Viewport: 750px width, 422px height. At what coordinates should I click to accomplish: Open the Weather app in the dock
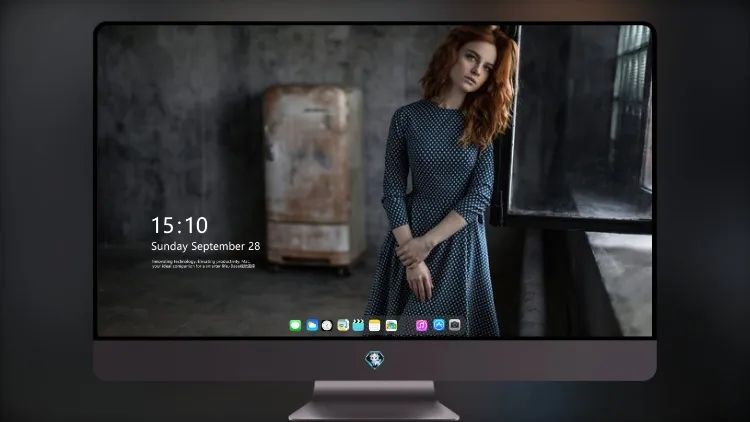click(x=312, y=325)
